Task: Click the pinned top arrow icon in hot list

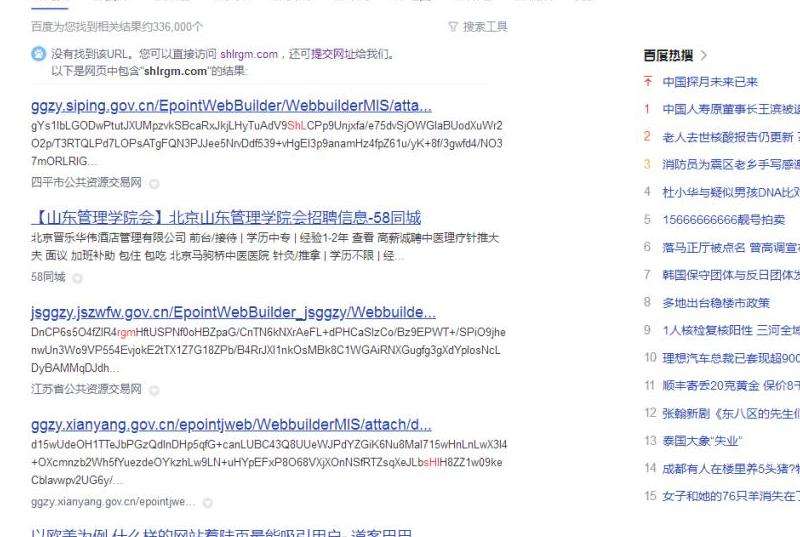Action: pos(648,81)
